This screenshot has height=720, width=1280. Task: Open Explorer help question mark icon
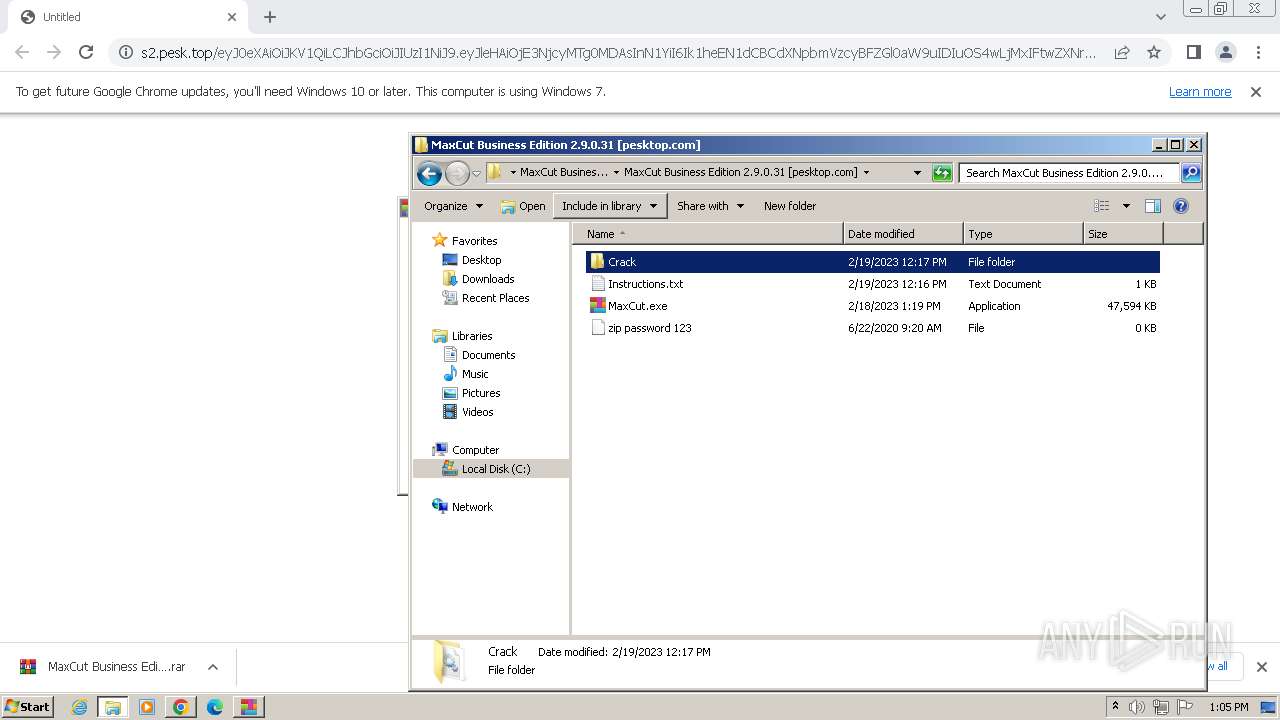point(1181,206)
